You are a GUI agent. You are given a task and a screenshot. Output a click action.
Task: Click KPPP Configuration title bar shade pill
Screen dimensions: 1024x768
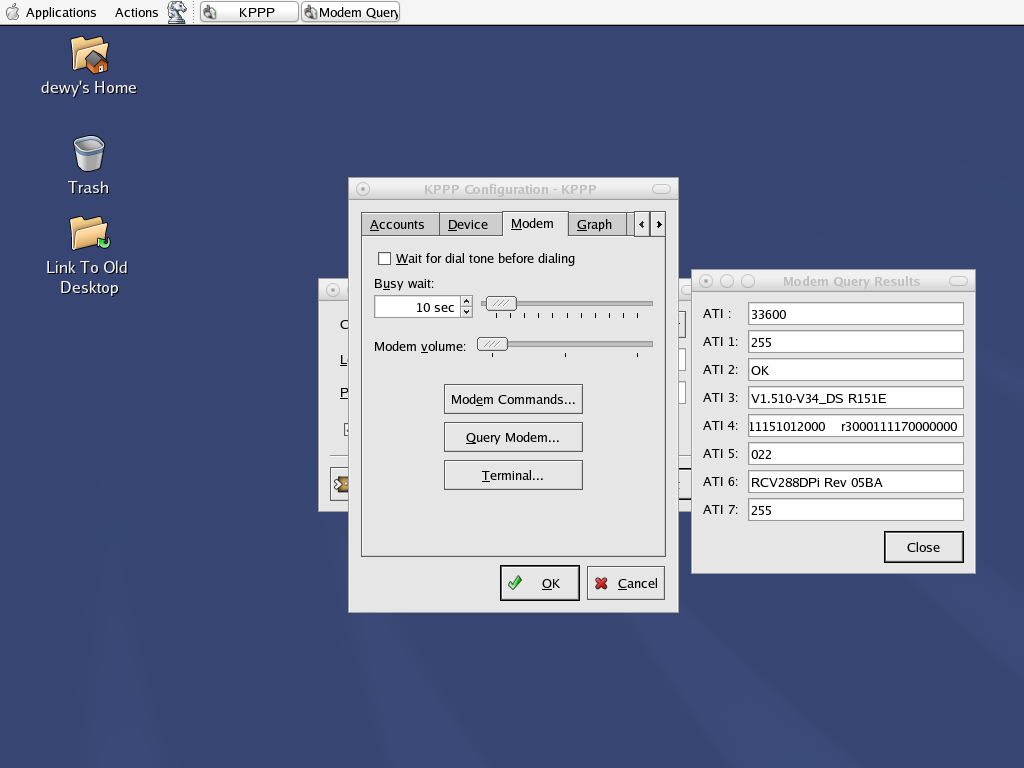coord(662,189)
